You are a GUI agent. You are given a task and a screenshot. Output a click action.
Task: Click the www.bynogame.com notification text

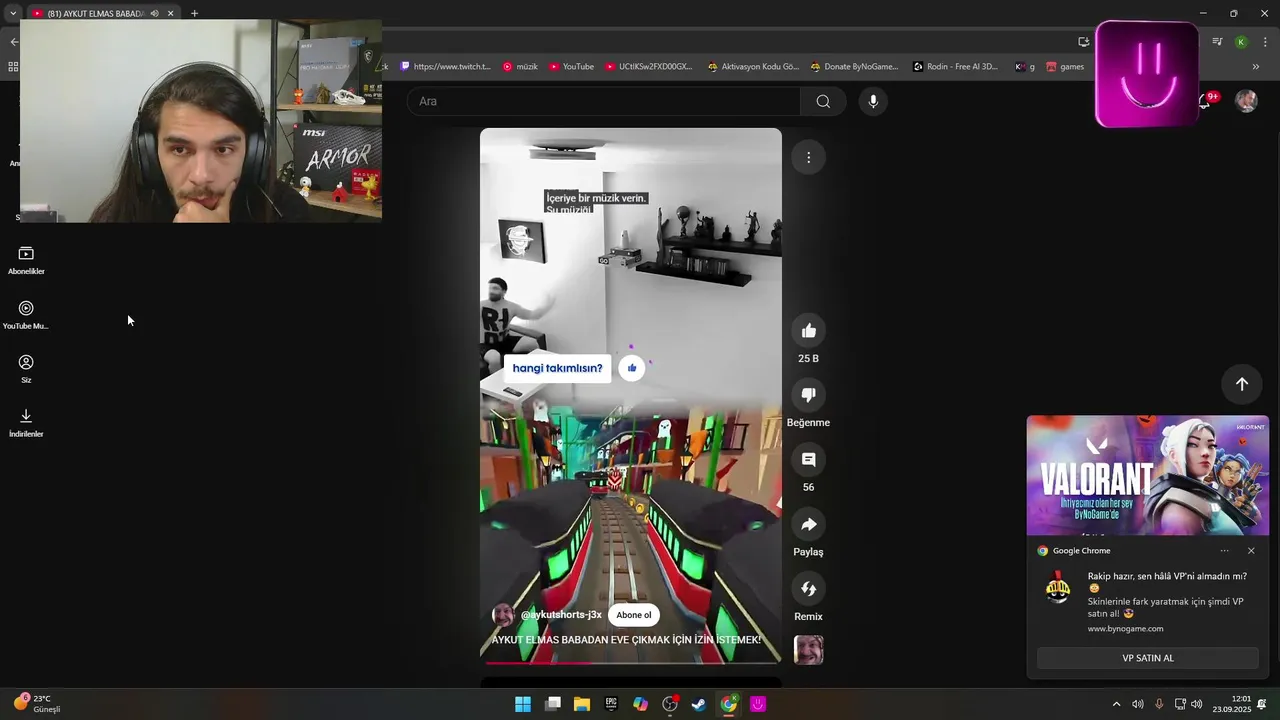[1125, 629]
